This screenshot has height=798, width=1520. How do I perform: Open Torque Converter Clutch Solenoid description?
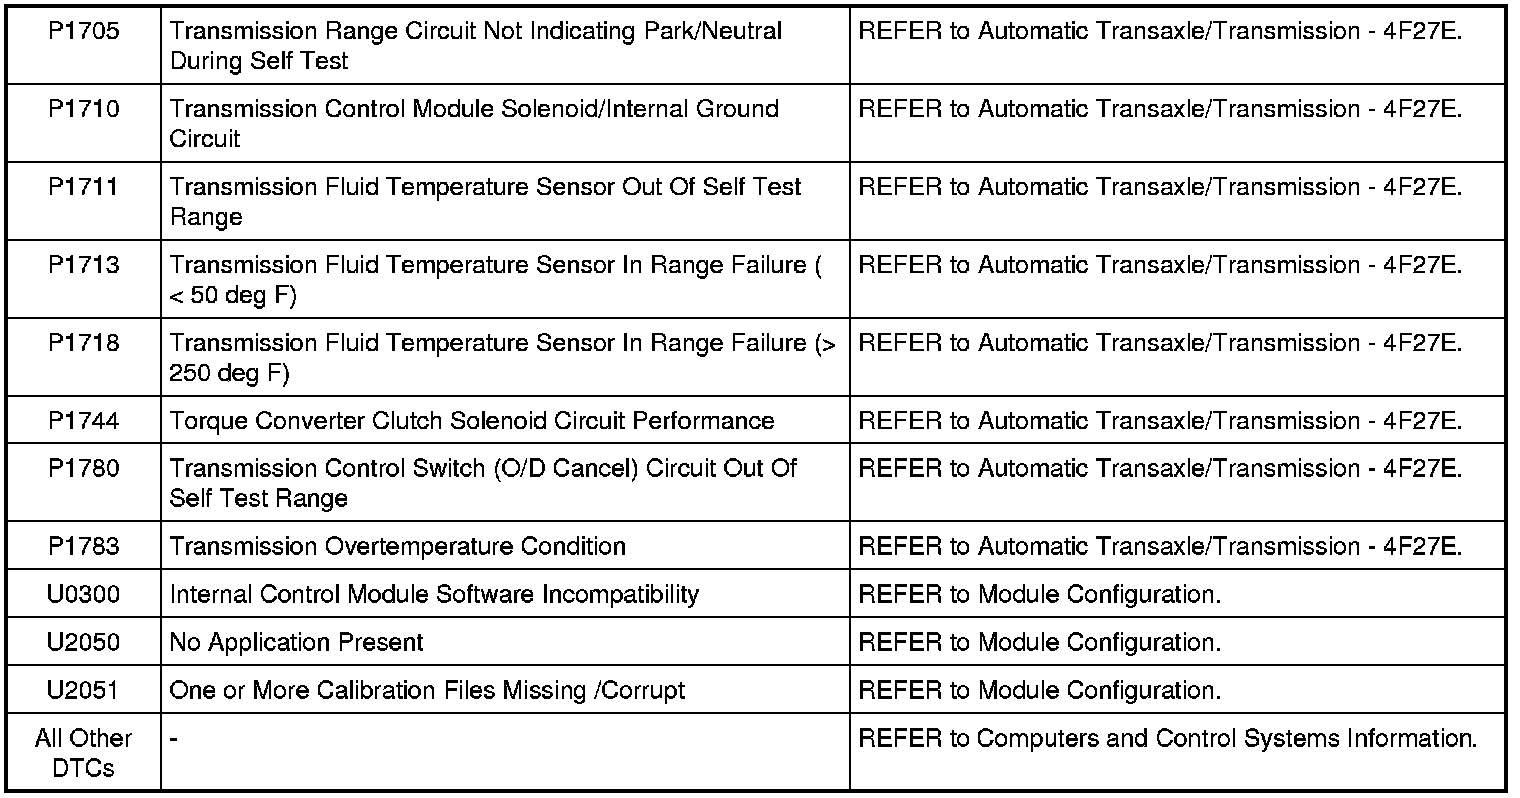(x=472, y=421)
